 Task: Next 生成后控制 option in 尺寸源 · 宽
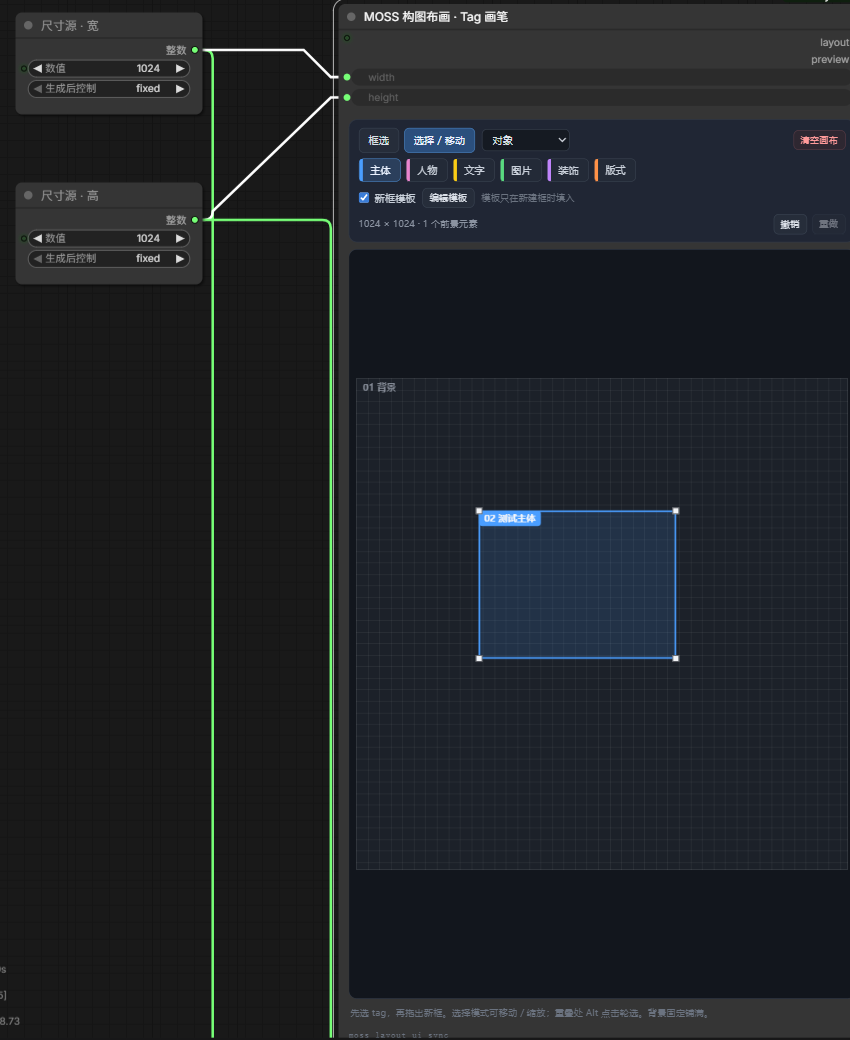[180, 88]
